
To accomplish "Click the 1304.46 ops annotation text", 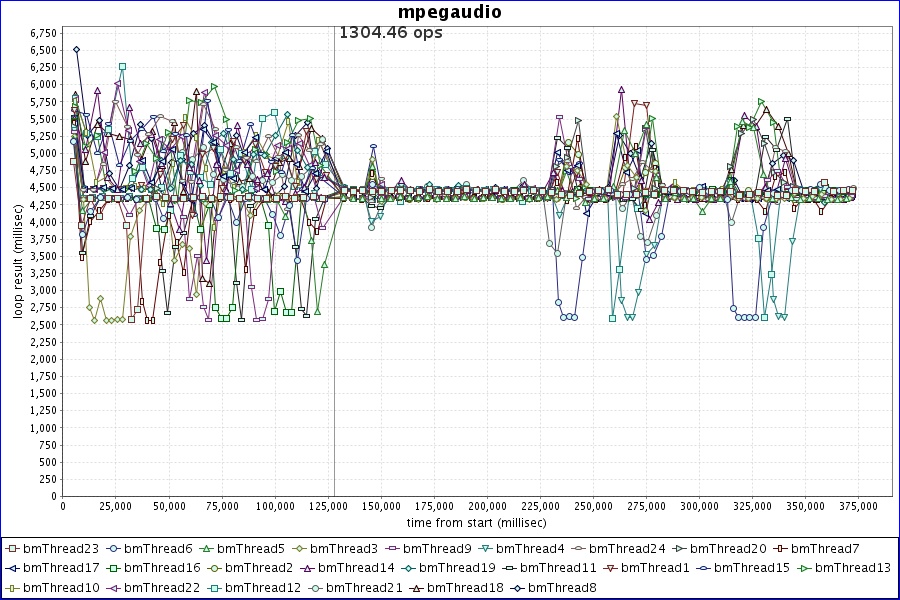I will (x=391, y=32).
